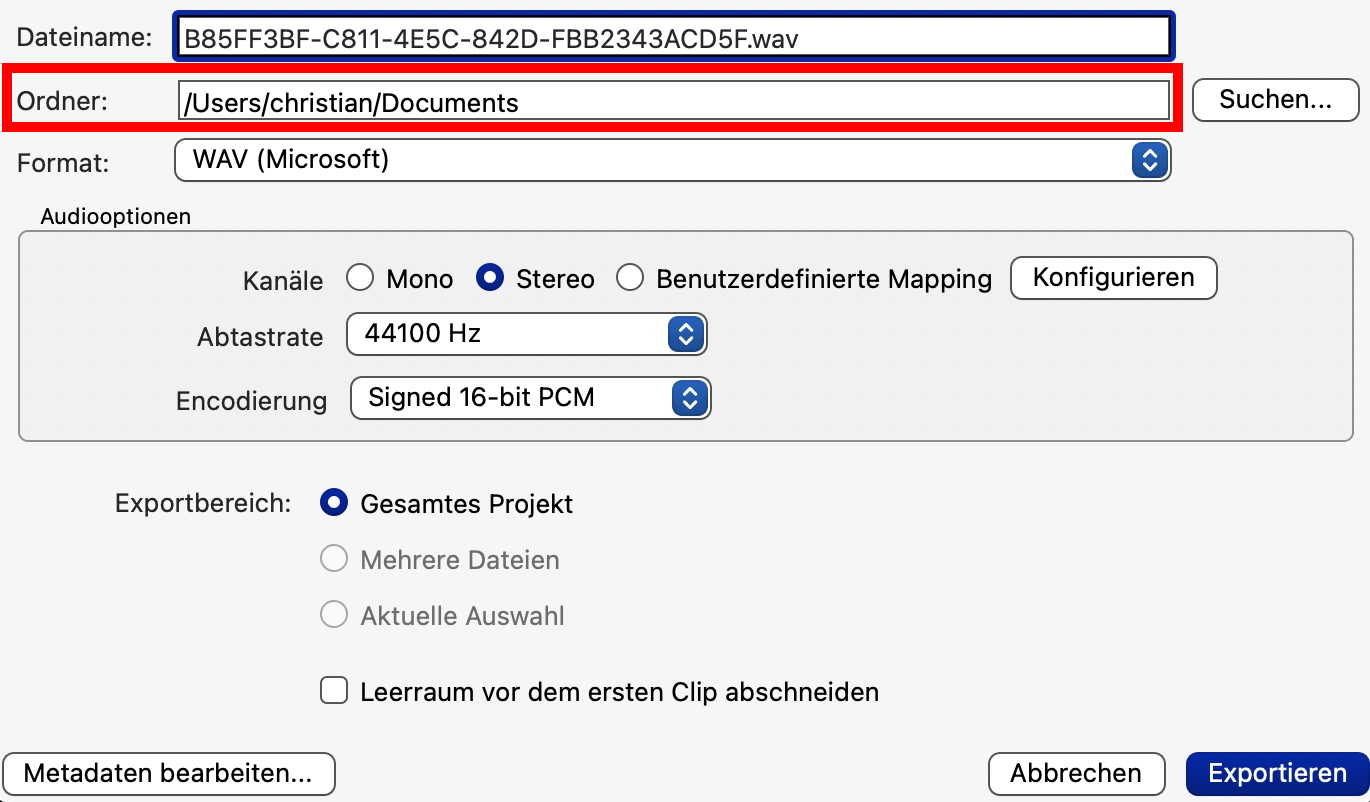
Task: Choose the Mehrere Dateien option
Action: click(x=333, y=559)
